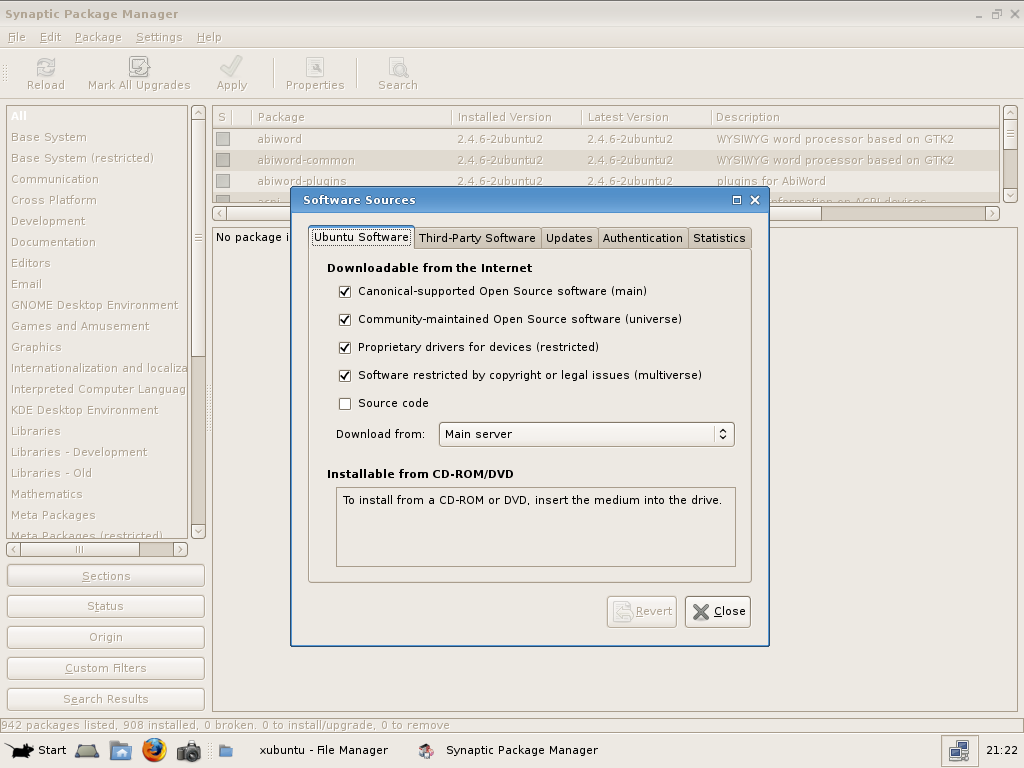The image size is (1024, 768).
Task: Select Games and Amusement category
Action: point(97,326)
